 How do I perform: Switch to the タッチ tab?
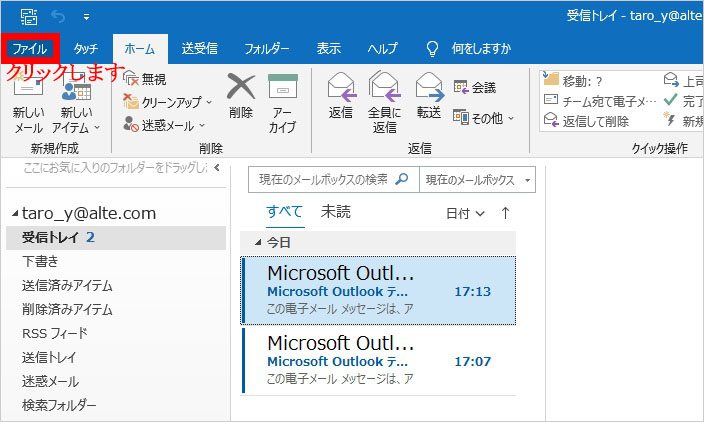pyautogui.click(x=86, y=48)
